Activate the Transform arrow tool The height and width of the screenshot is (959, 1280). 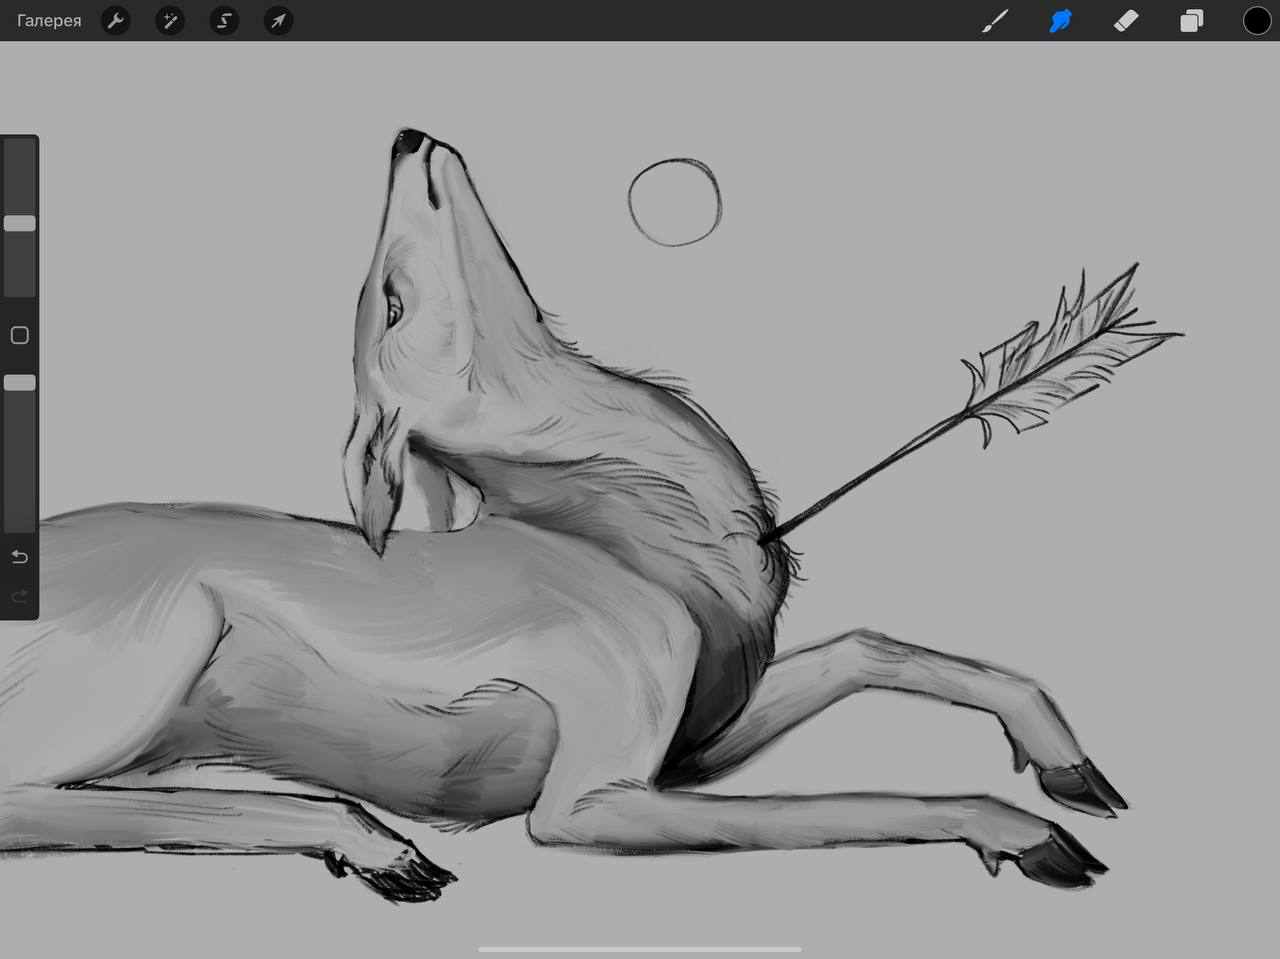(278, 21)
